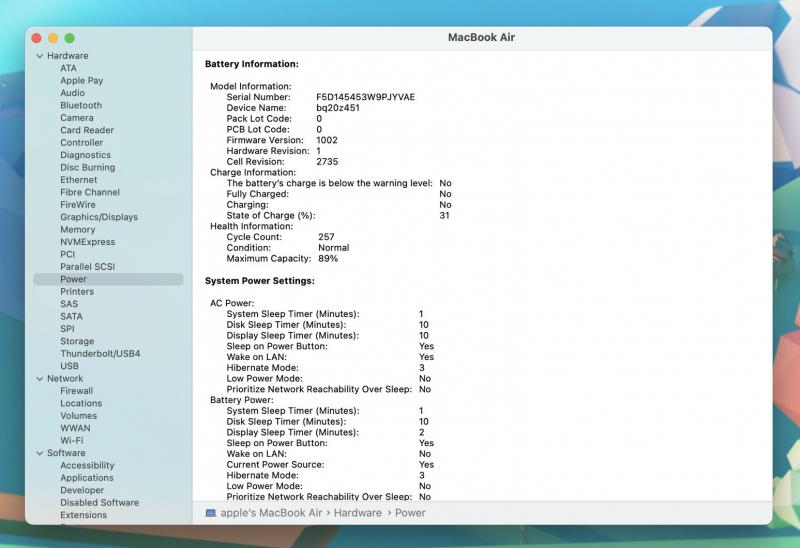Click the Network group label
The width and height of the screenshot is (800, 548).
pyautogui.click(x=65, y=379)
